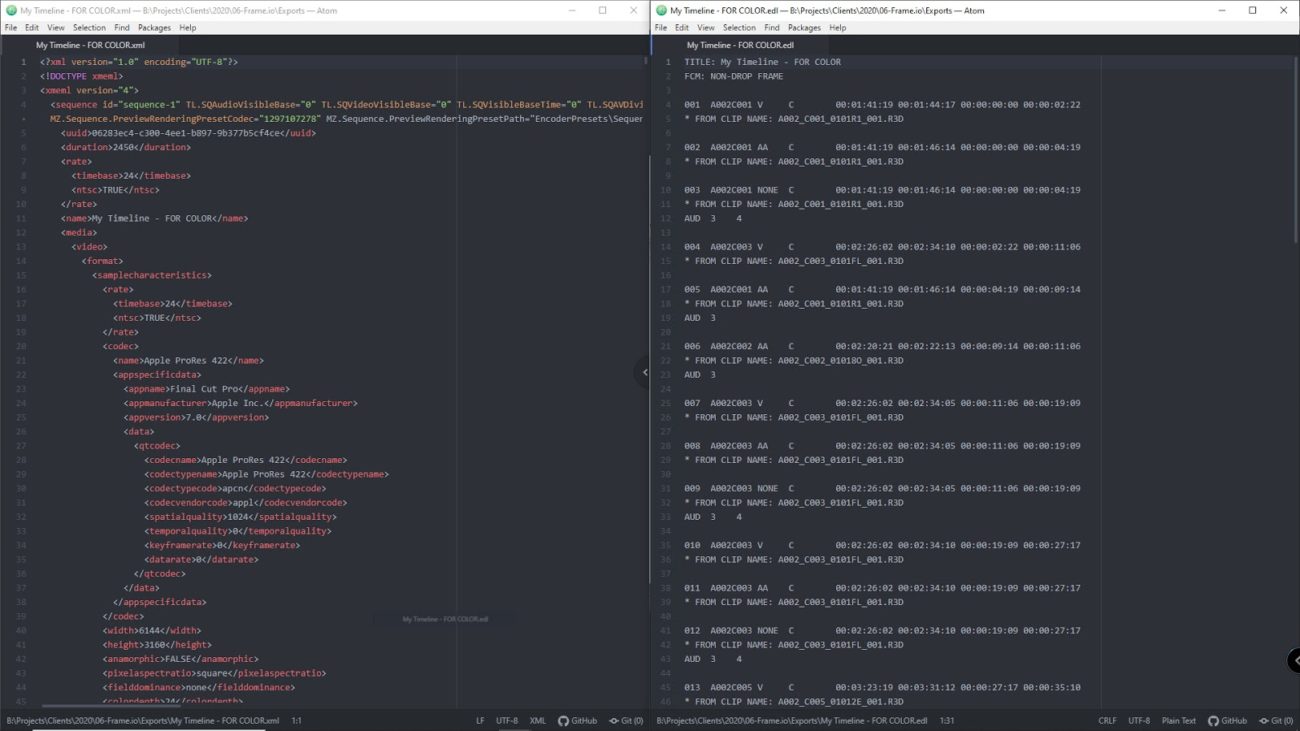Open Packages menu in the left XML window
Screen dimensions: 1300x731
pos(155,28)
